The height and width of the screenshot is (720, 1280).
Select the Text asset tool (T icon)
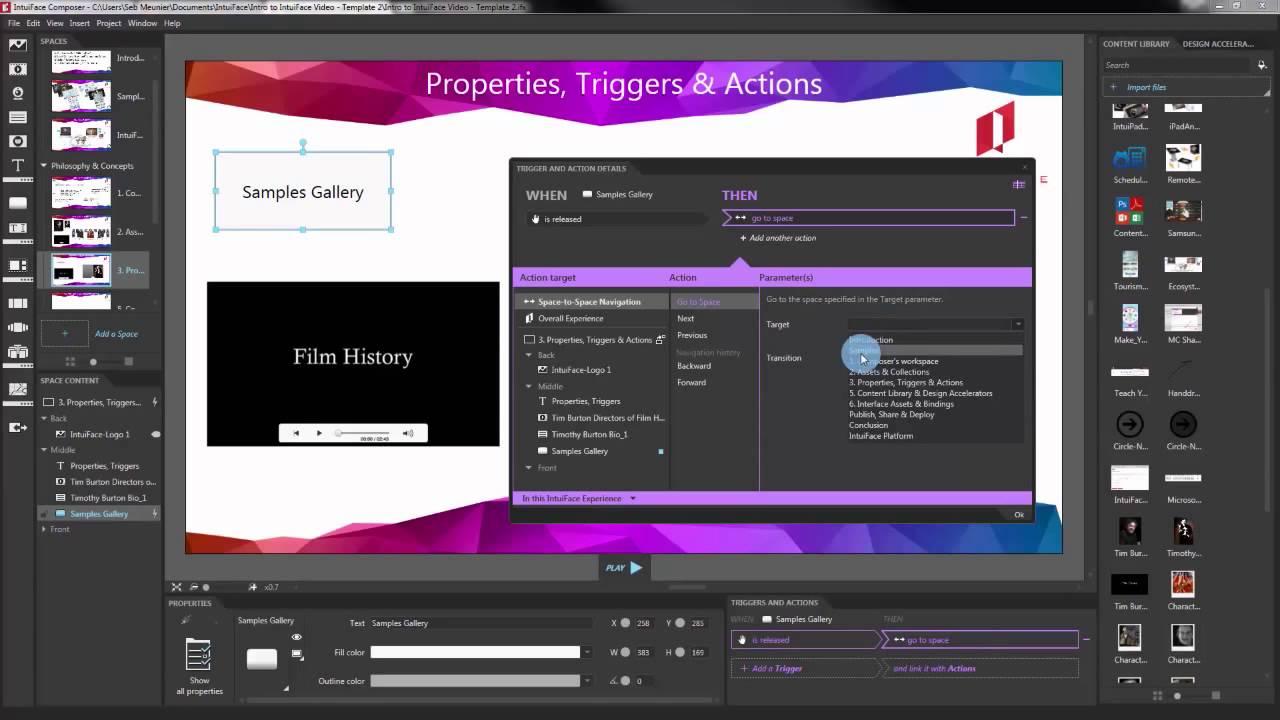pos(17,165)
